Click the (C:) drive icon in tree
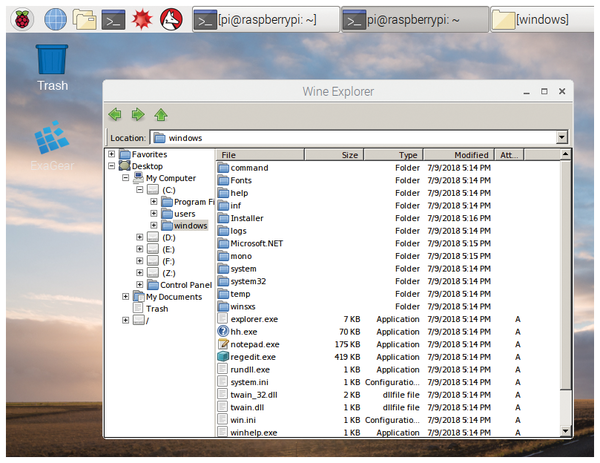 (153, 190)
